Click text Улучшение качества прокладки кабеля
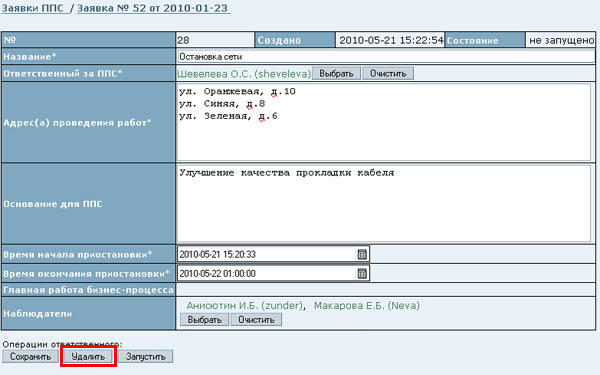 [x=287, y=173]
